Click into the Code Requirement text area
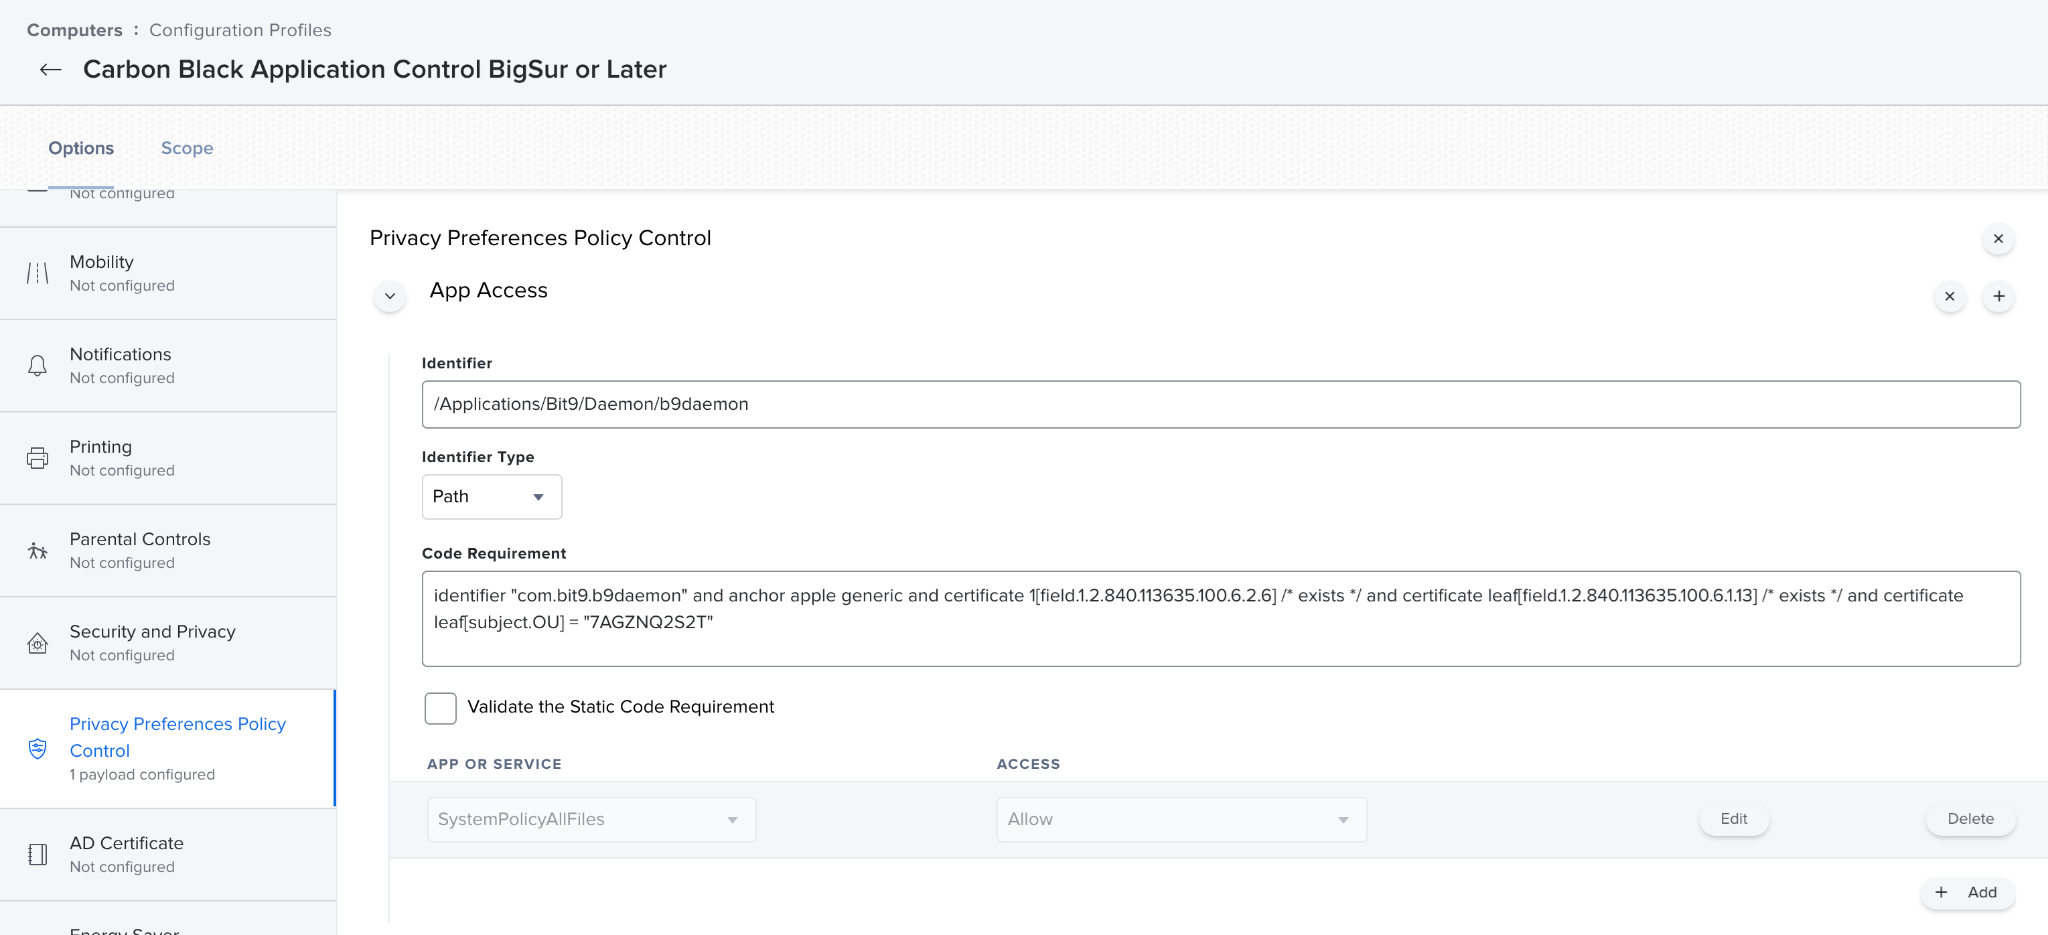Image resolution: width=2048 pixels, height=935 pixels. pos(1221,619)
